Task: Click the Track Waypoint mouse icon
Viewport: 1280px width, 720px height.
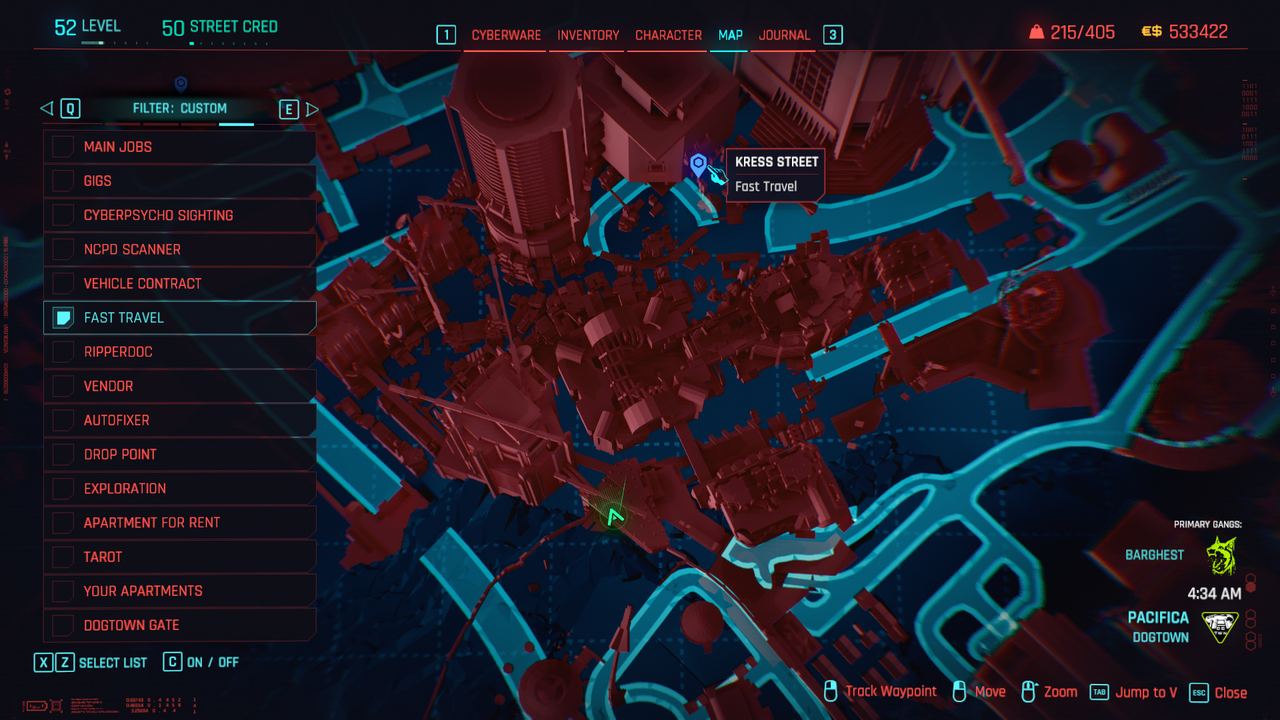Action: [x=829, y=691]
